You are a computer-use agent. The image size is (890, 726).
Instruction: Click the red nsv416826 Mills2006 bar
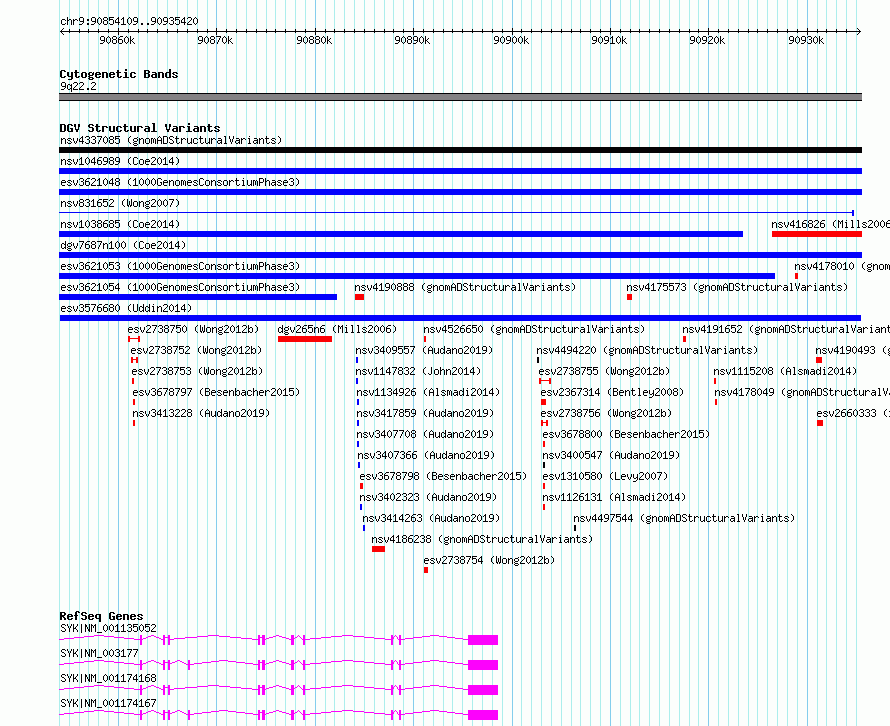[817, 234]
